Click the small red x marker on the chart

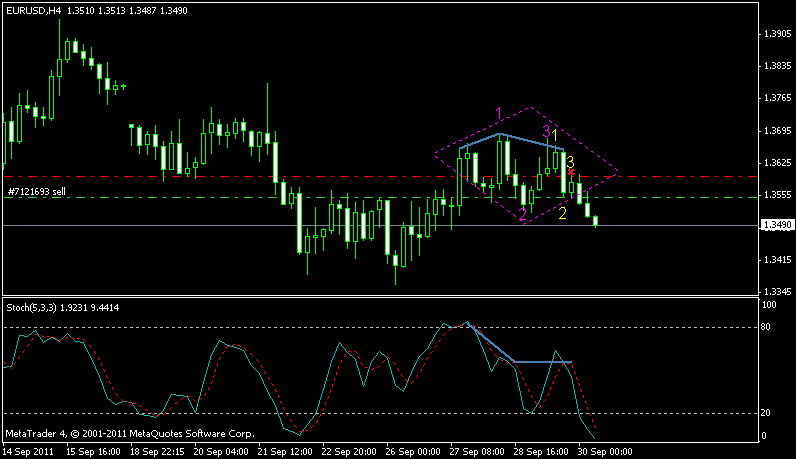click(x=571, y=172)
